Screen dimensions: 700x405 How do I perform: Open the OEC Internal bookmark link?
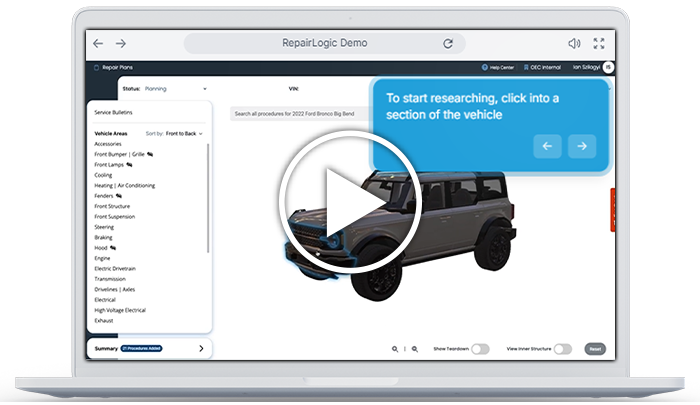[x=542, y=67]
